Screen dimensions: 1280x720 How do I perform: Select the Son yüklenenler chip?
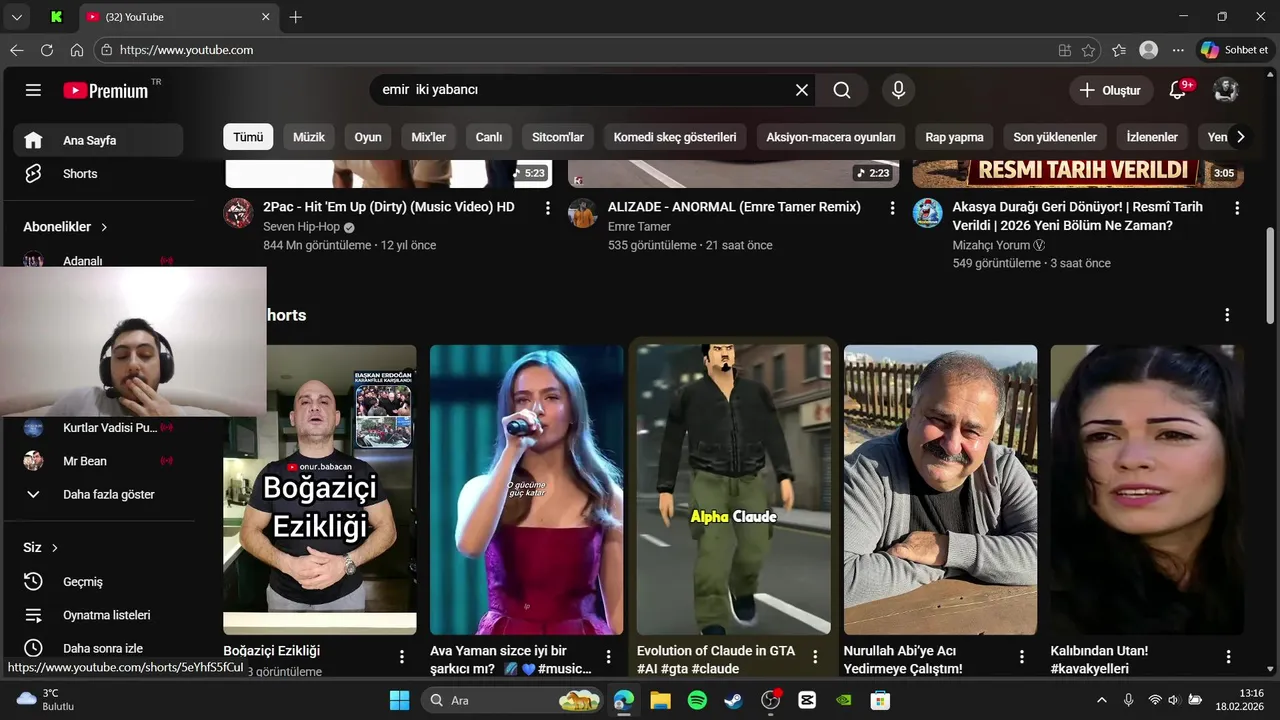[x=1055, y=137]
